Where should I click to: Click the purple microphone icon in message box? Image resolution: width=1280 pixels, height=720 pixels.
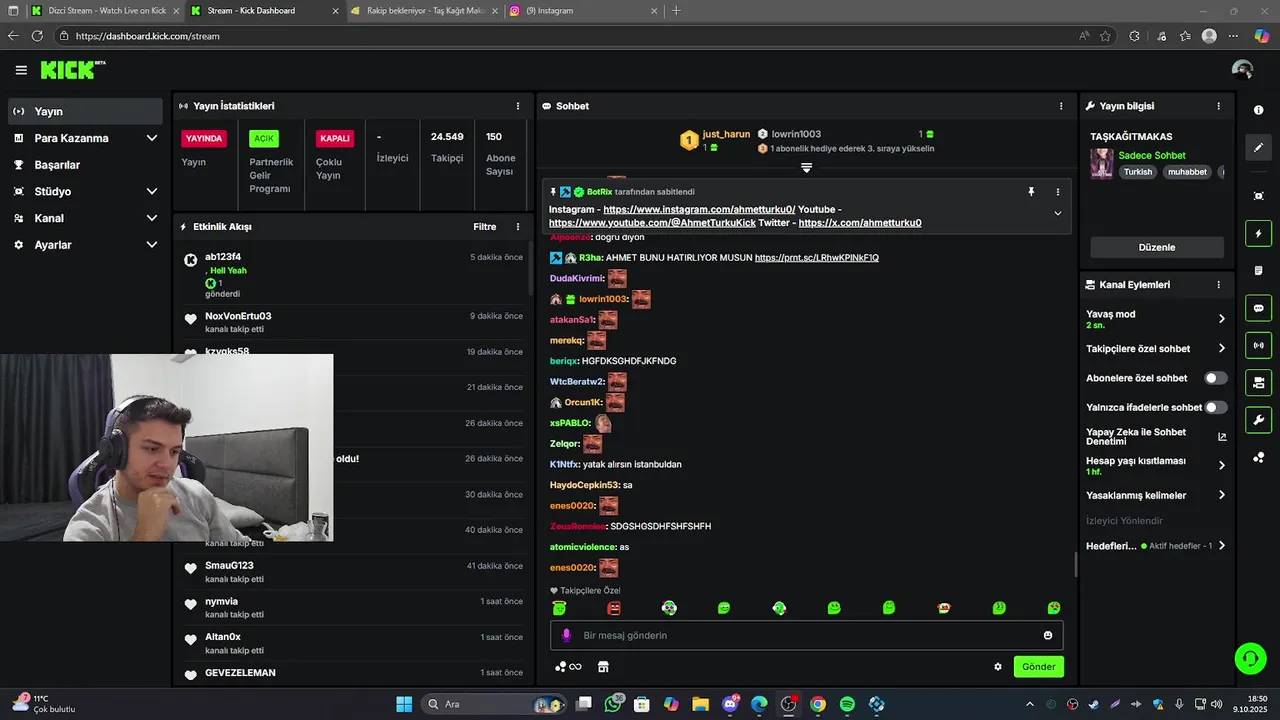click(x=566, y=635)
